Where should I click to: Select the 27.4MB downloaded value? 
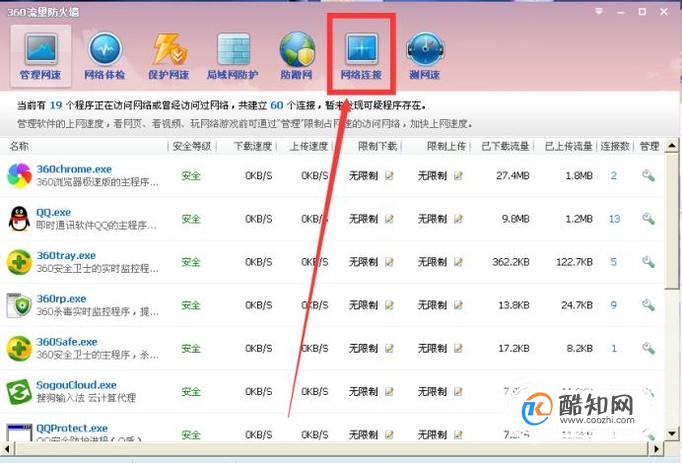pyautogui.click(x=513, y=176)
